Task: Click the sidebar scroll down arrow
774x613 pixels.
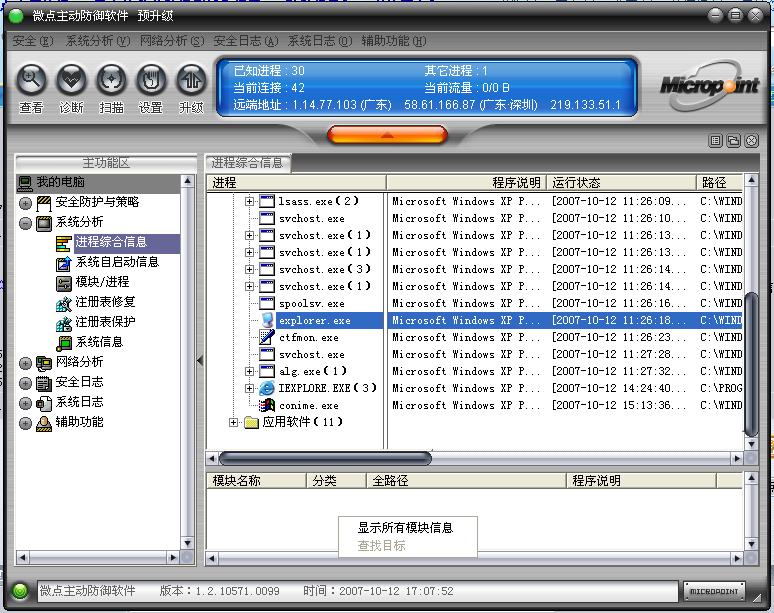Action: tap(187, 543)
